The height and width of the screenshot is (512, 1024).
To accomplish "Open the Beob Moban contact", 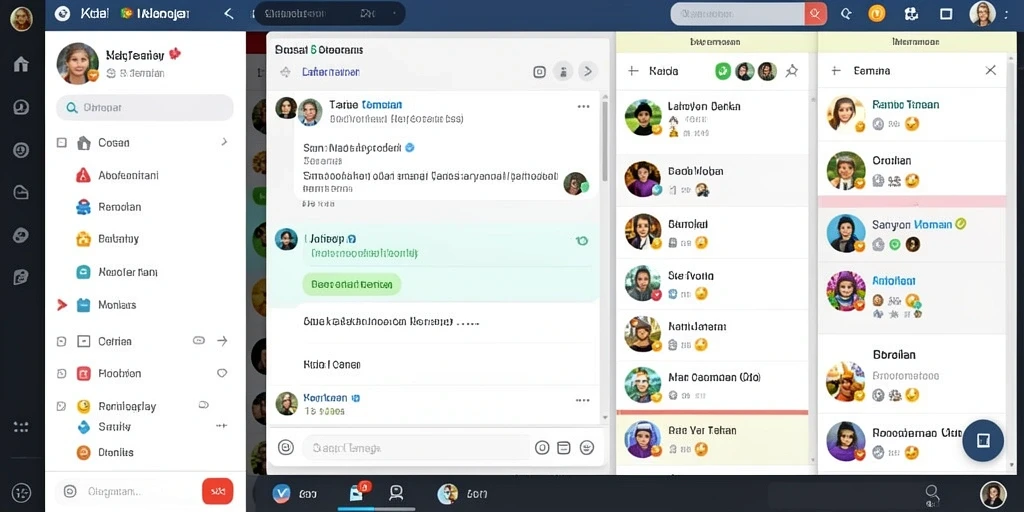I will (712, 181).
